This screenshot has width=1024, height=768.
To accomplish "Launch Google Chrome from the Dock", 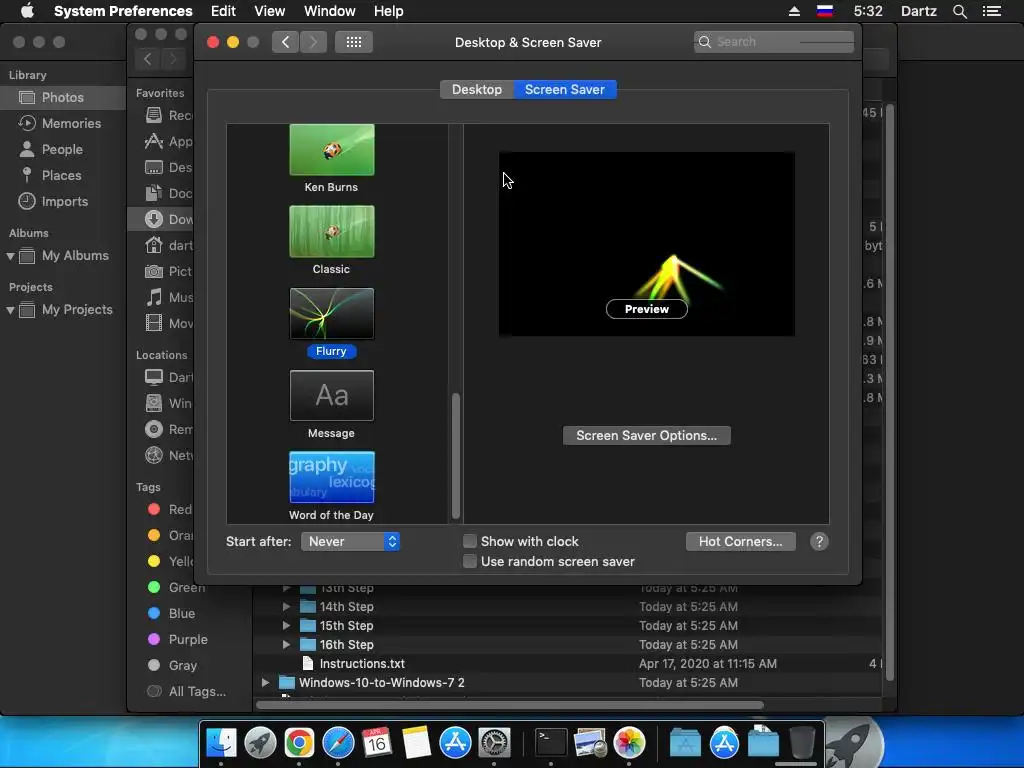I will [x=299, y=743].
